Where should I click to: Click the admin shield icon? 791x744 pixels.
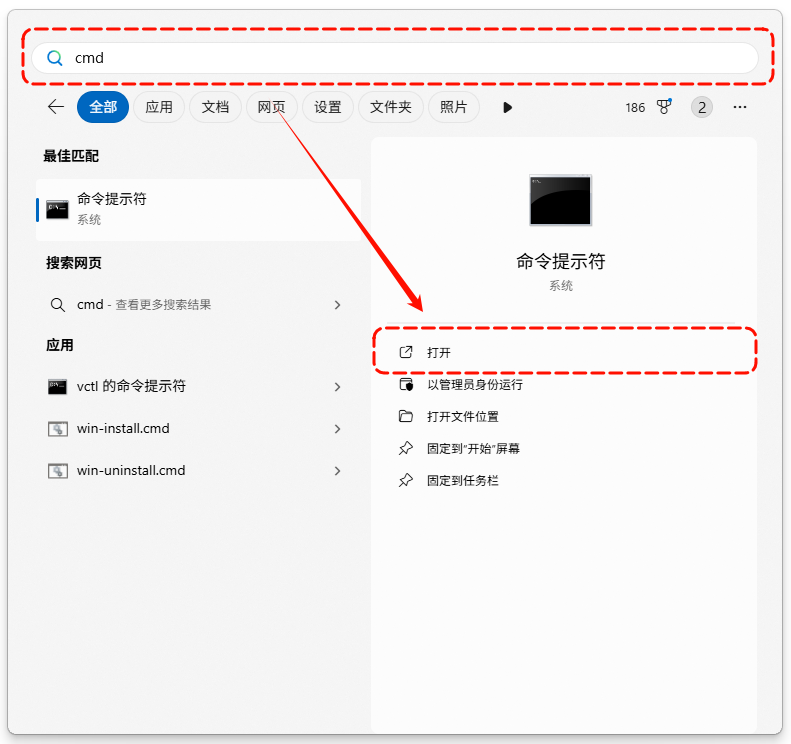pos(406,384)
